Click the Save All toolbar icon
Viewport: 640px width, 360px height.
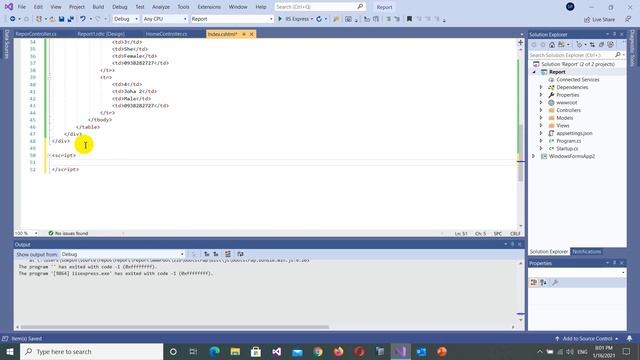71,19
